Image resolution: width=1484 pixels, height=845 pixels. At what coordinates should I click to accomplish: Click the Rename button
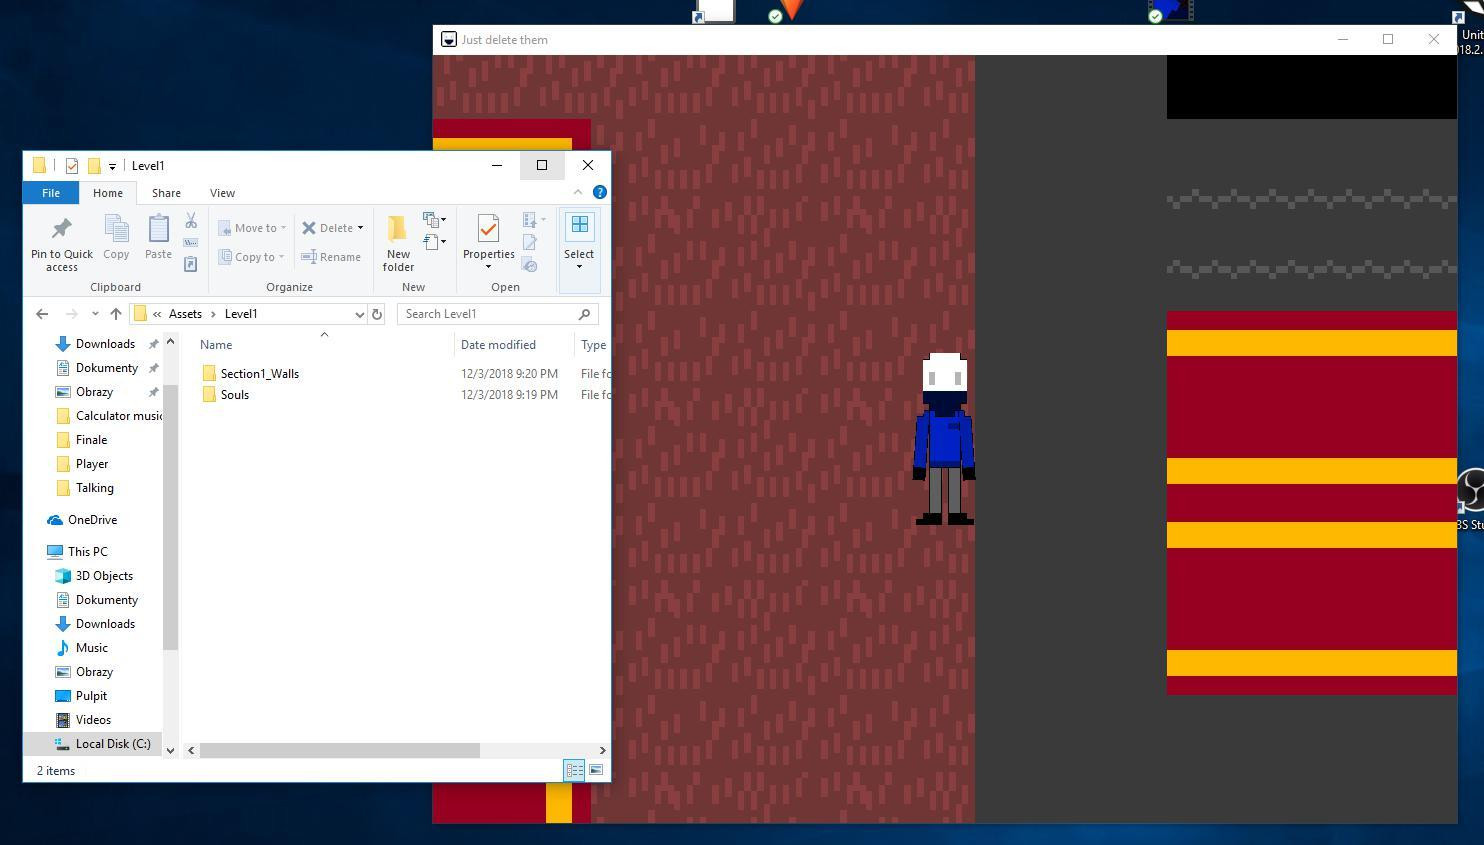tap(331, 257)
